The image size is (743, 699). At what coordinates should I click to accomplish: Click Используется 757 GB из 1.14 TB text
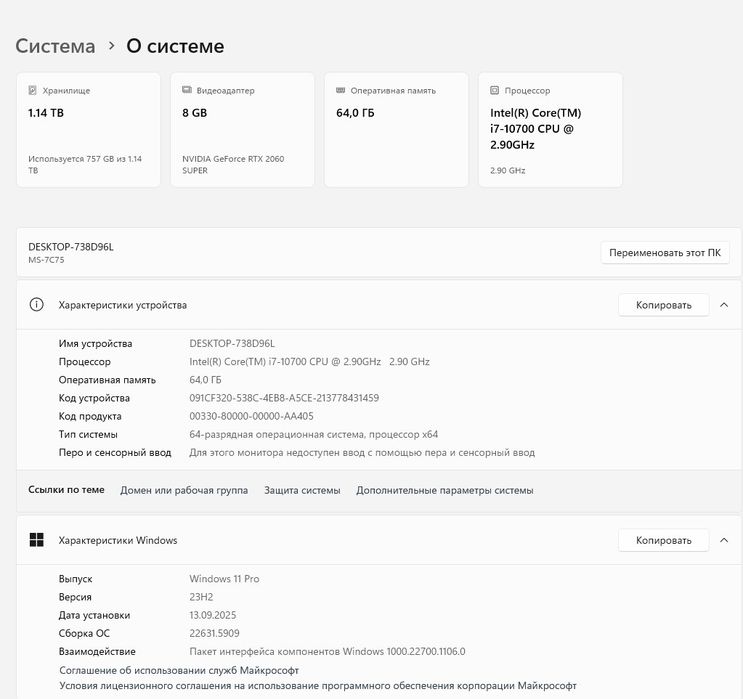pos(85,164)
